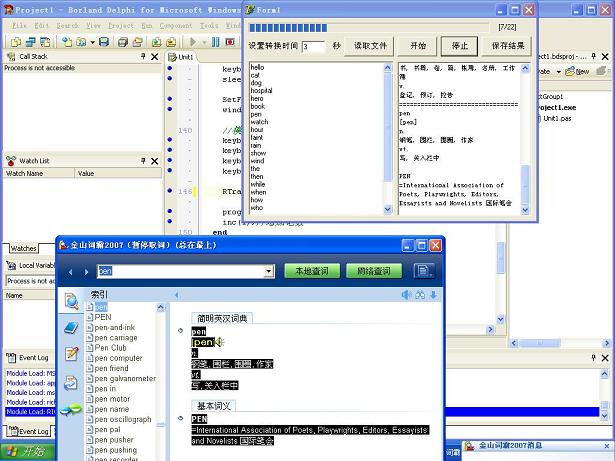The image size is (615, 461).
Task: Click the Pause toolbar icon in Delphi
Action: point(216,42)
